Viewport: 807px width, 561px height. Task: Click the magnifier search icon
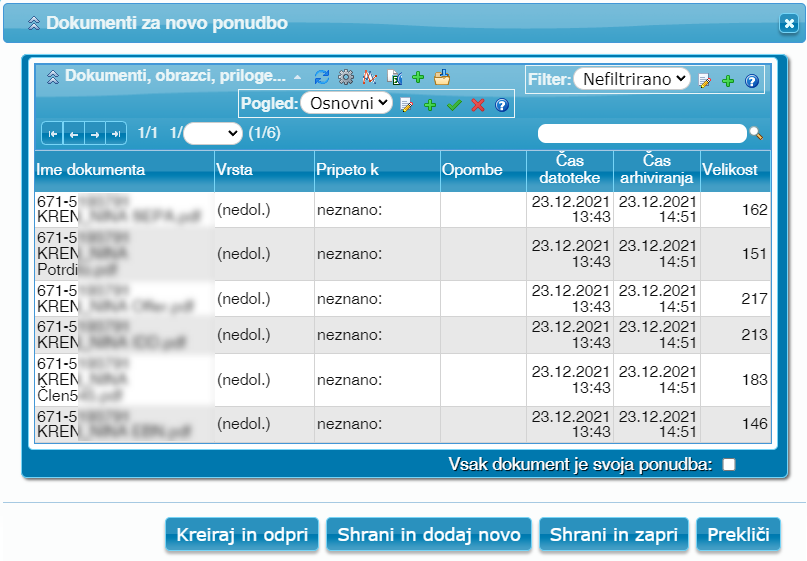756,133
